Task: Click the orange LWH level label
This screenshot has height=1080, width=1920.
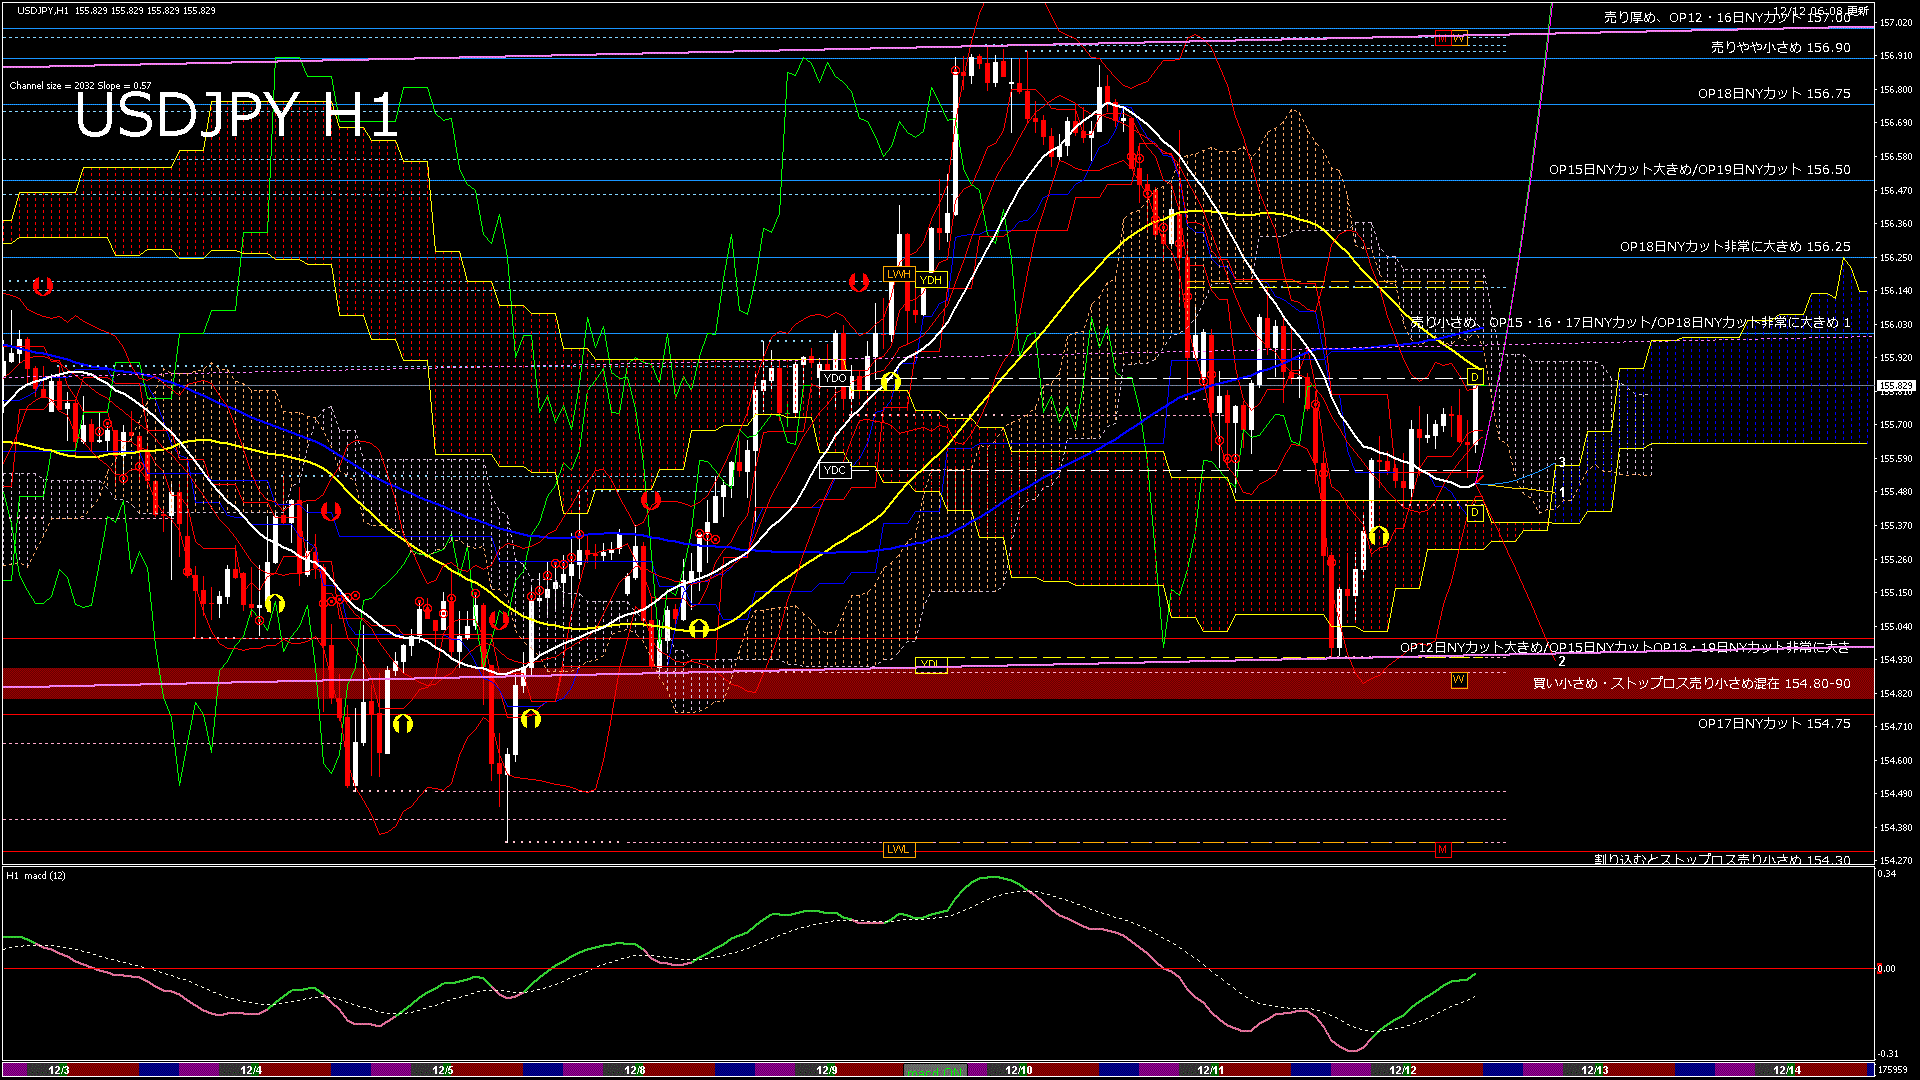Action: (898, 274)
